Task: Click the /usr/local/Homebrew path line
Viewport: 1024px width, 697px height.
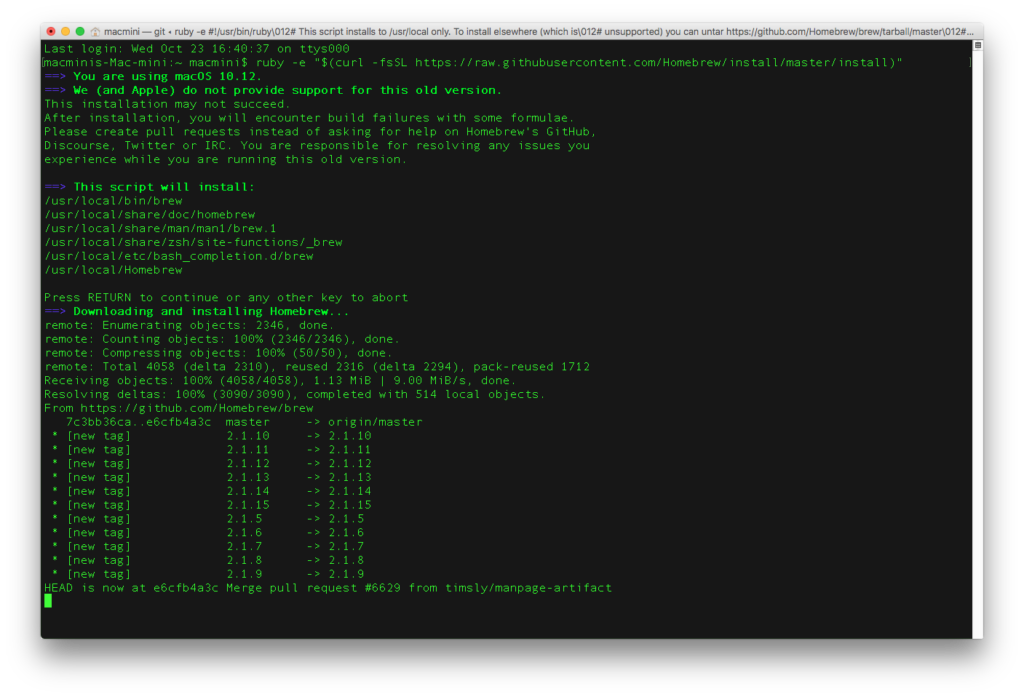Action: tap(113, 270)
